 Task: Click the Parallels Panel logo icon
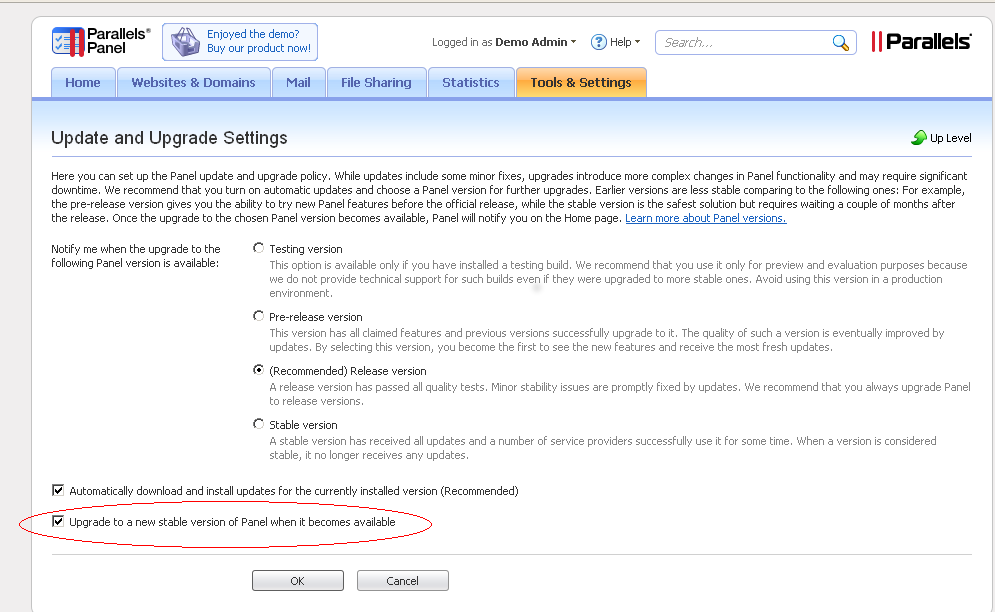tap(68, 42)
